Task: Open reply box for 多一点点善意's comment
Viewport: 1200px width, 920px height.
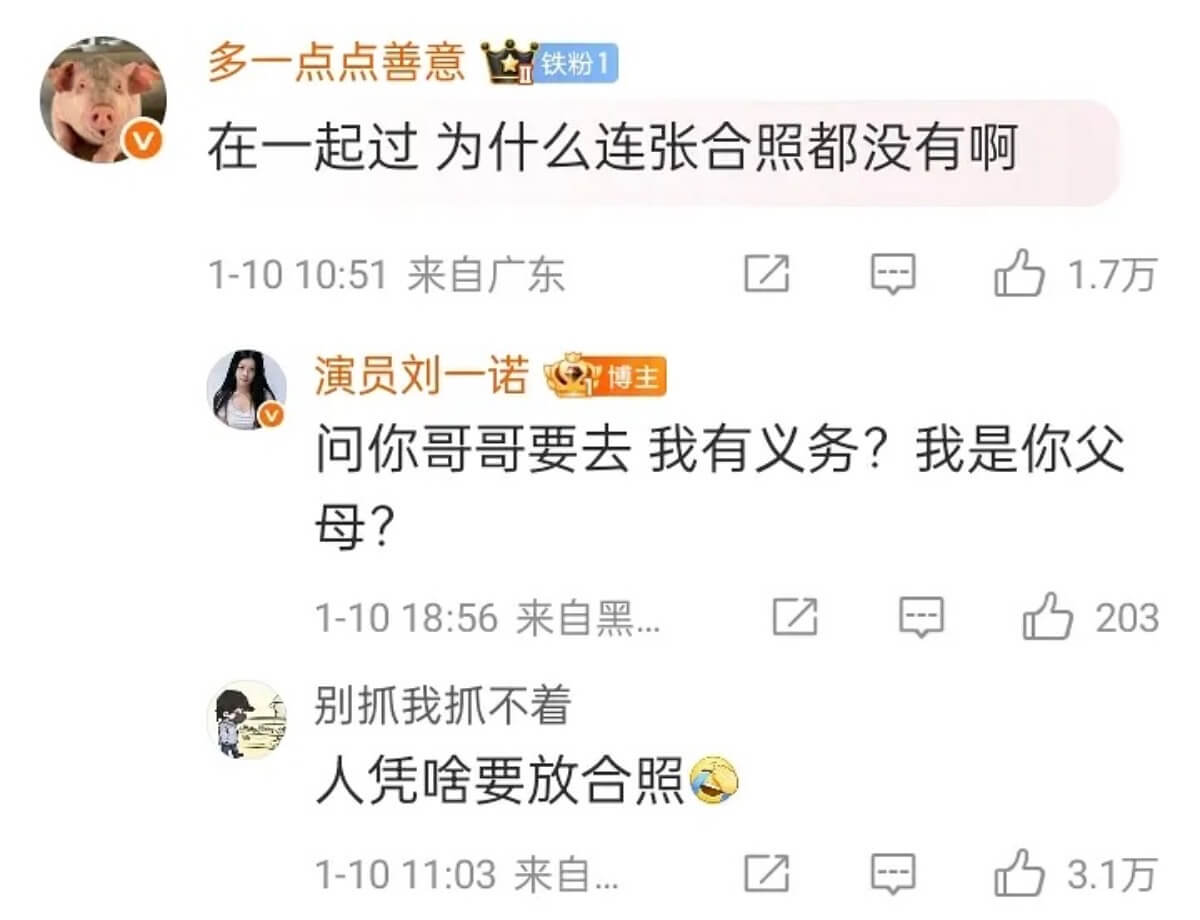Action: tap(893, 273)
